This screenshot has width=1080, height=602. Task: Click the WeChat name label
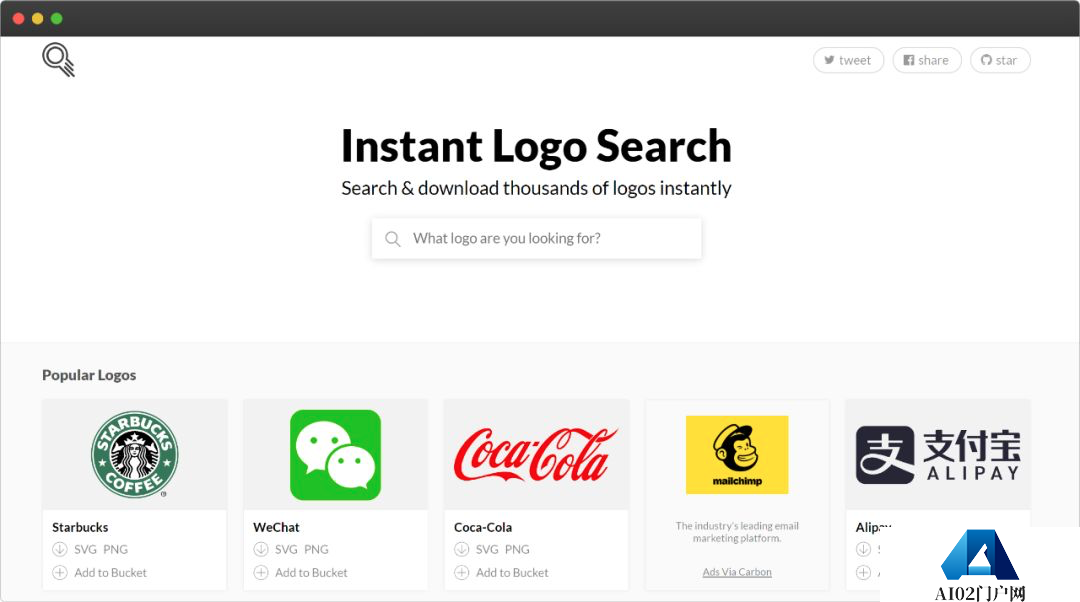pyautogui.click(x=276, y=527)
